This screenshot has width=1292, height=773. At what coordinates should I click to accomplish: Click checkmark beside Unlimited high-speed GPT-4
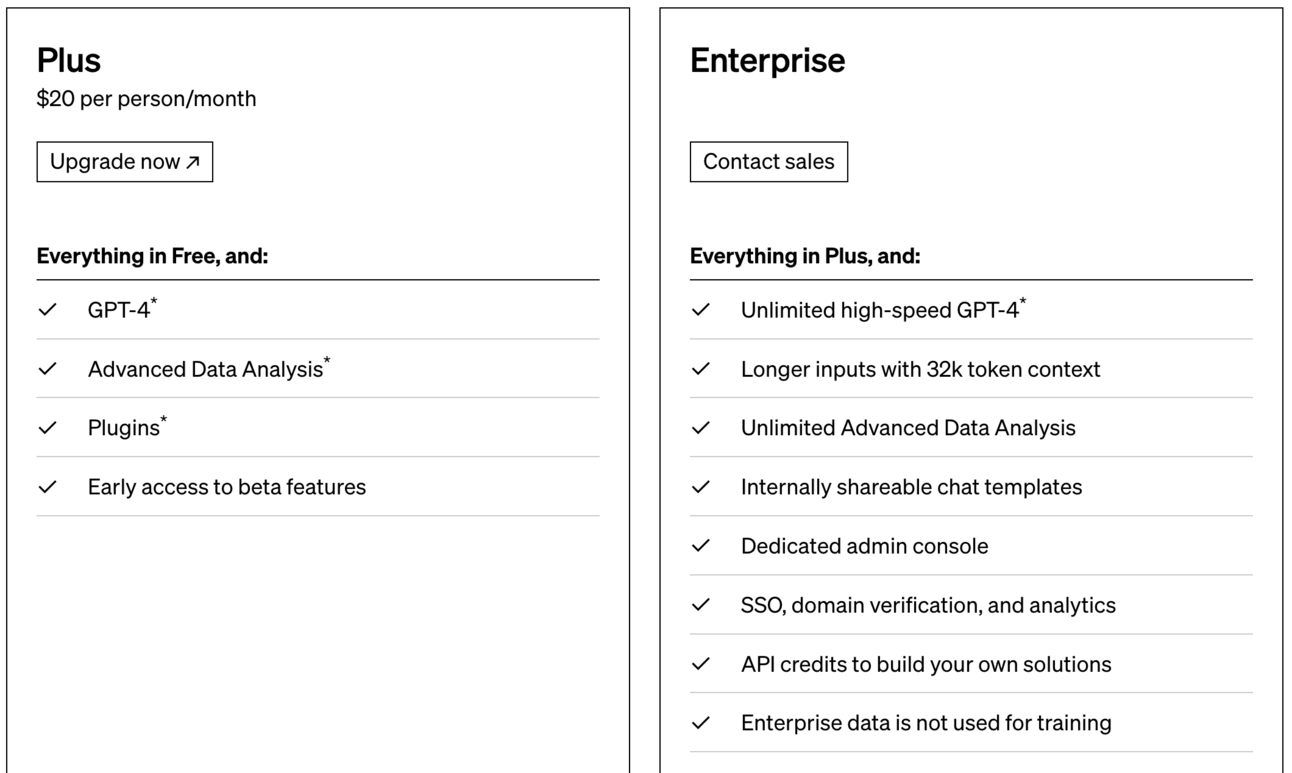pos(700,310)
